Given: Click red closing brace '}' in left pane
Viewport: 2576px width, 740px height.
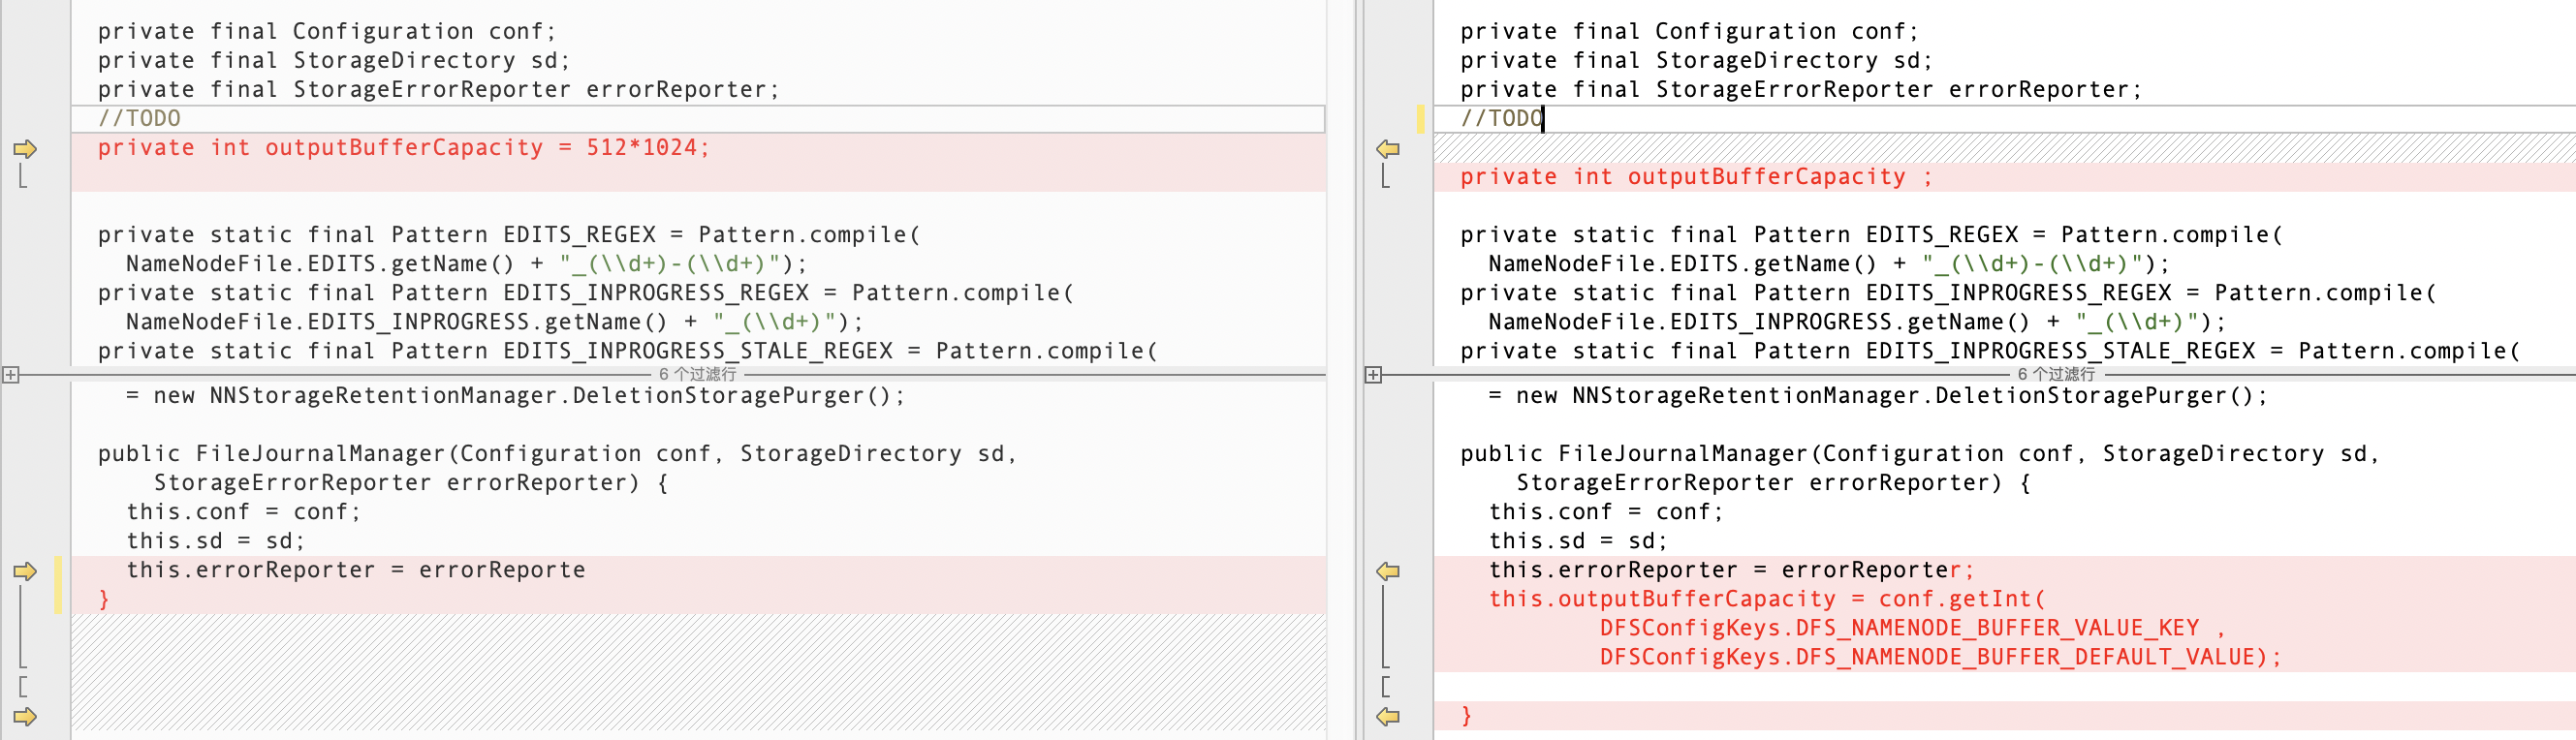Looking at the screenshot, I should (x=104, y=599).
